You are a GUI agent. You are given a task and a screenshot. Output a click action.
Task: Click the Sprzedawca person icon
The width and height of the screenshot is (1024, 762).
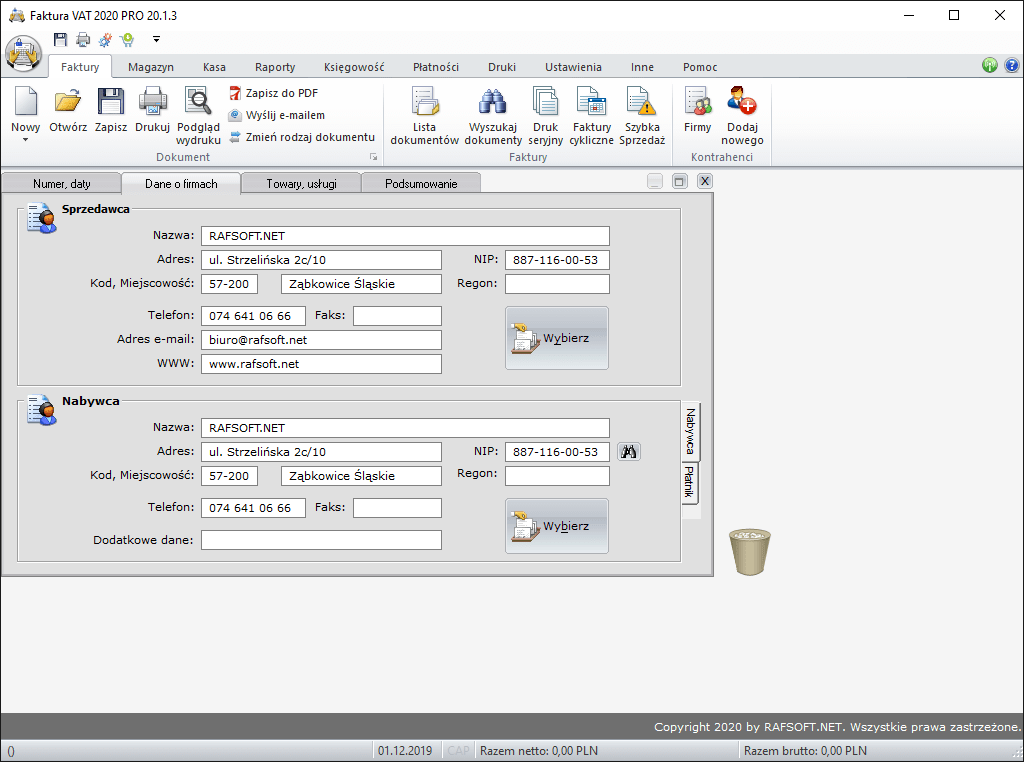(42, 218)
